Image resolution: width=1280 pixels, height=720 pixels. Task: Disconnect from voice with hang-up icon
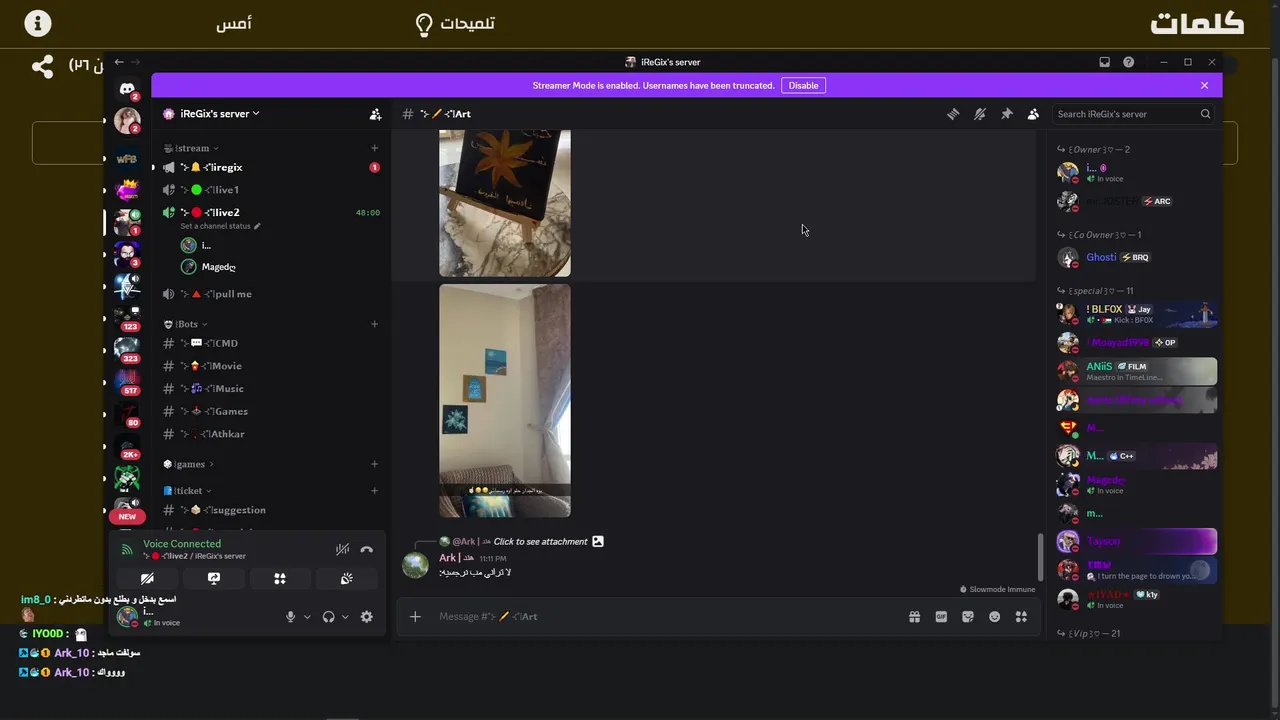pos(367,549)
